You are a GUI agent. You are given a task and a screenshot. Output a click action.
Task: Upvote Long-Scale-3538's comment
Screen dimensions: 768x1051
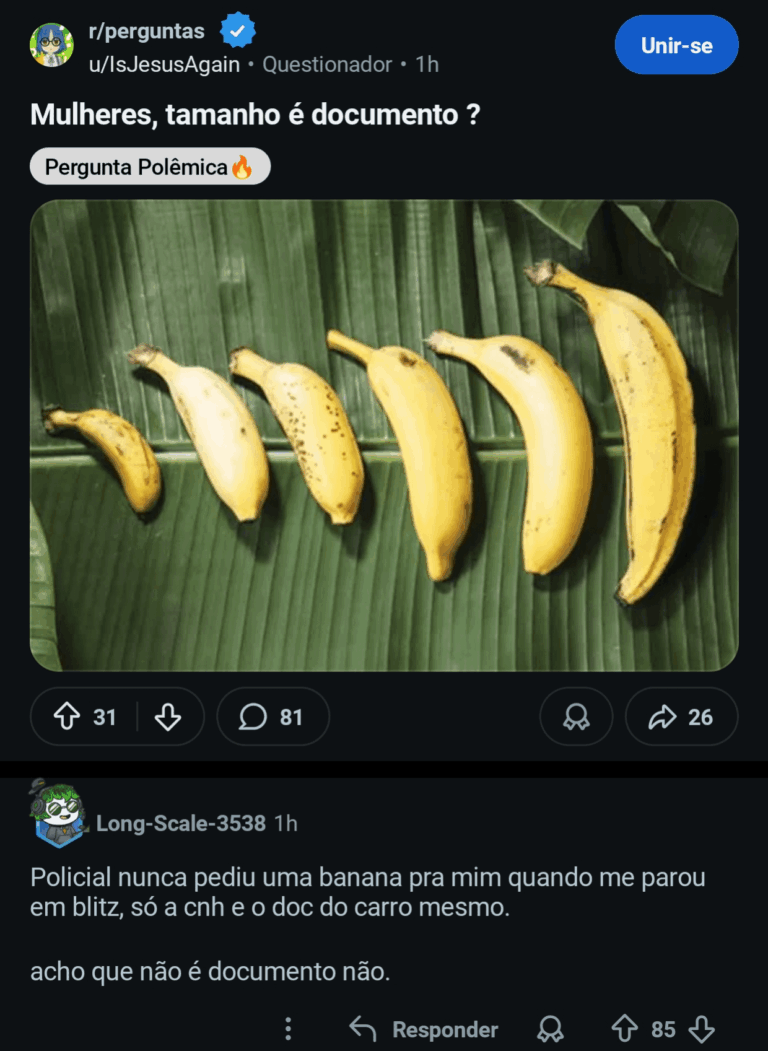[624, 1029]
